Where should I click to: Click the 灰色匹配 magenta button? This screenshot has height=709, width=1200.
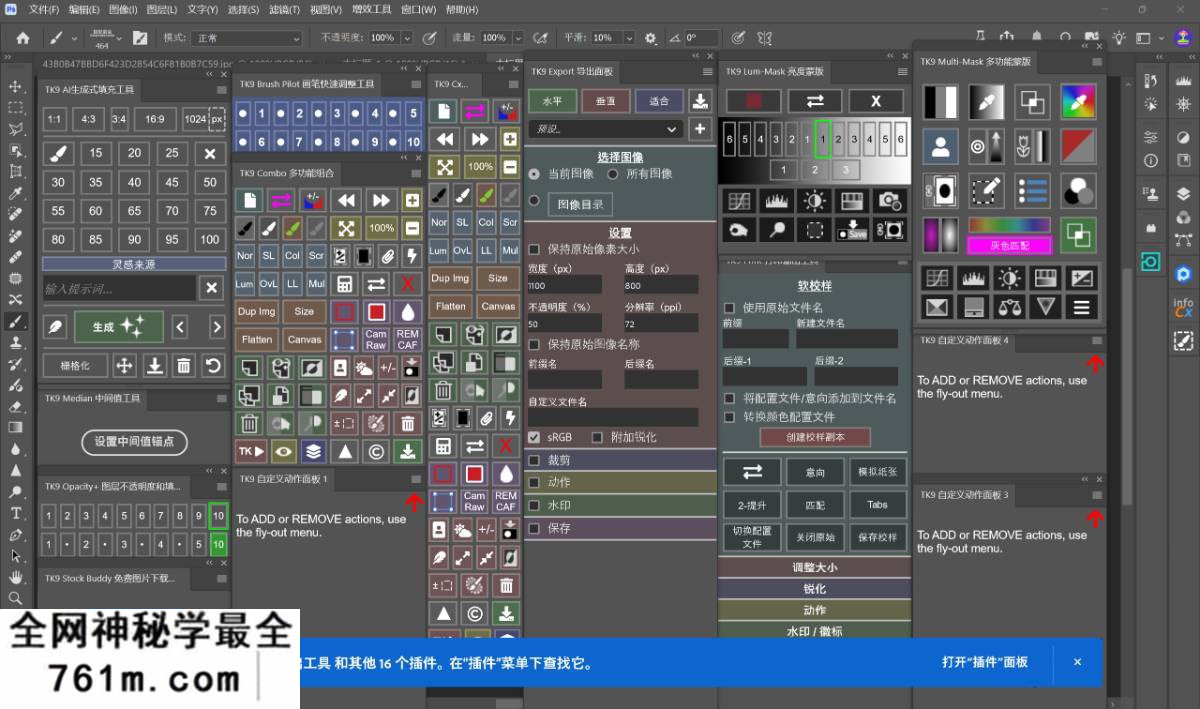tap(1009, 245)
